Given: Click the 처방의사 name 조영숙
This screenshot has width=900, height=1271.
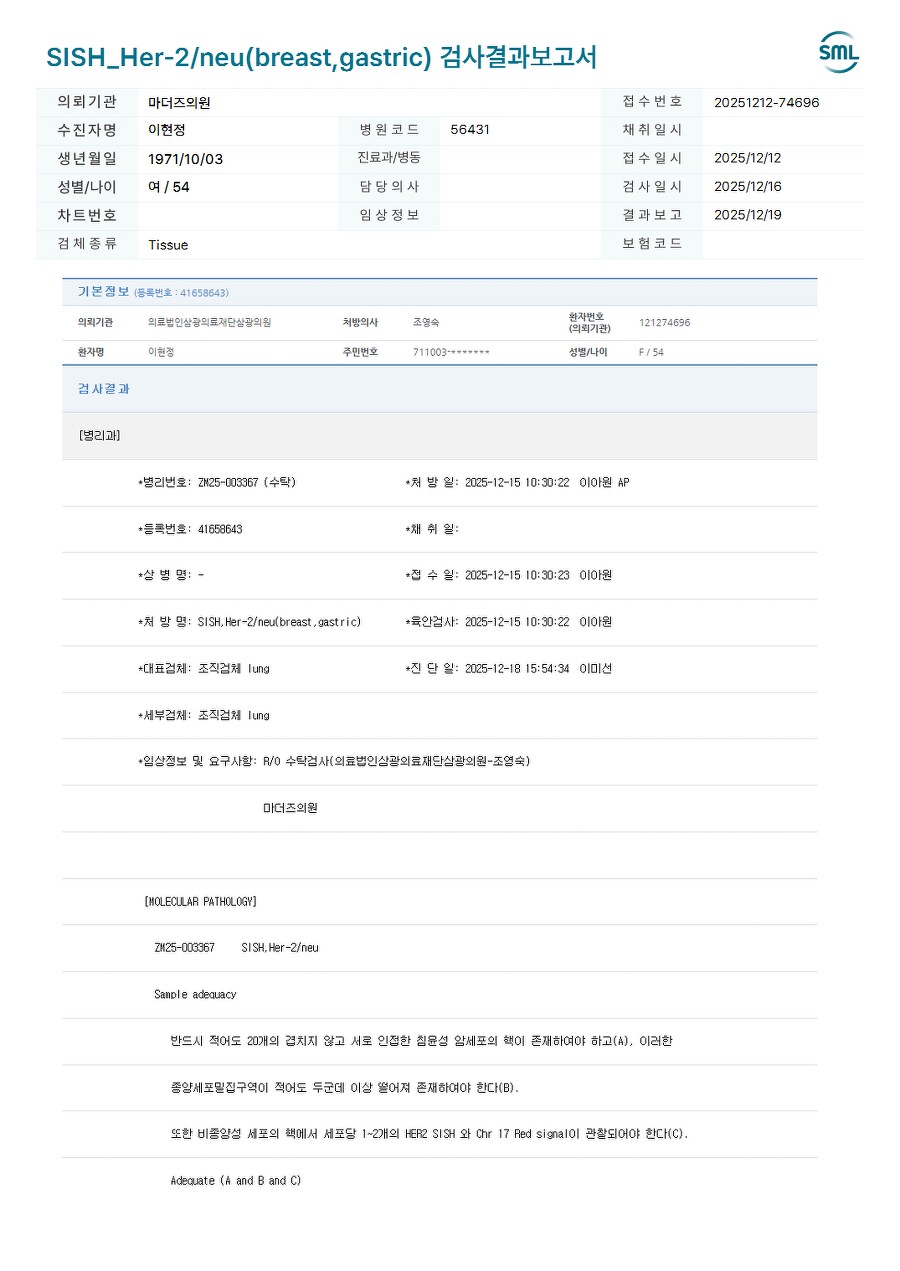Looking at the screenshot, I should click(426, 323).
